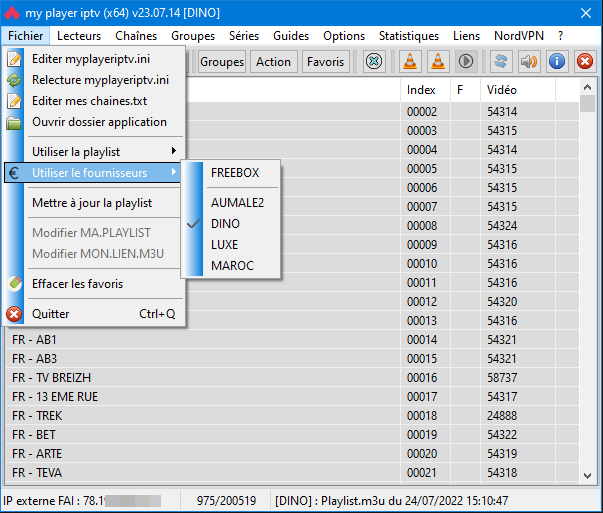Image resolution: width=603 pixels, height=513 pixels.
Task: Click the red X toolbar icon
Action: click(x=585, y=62)
